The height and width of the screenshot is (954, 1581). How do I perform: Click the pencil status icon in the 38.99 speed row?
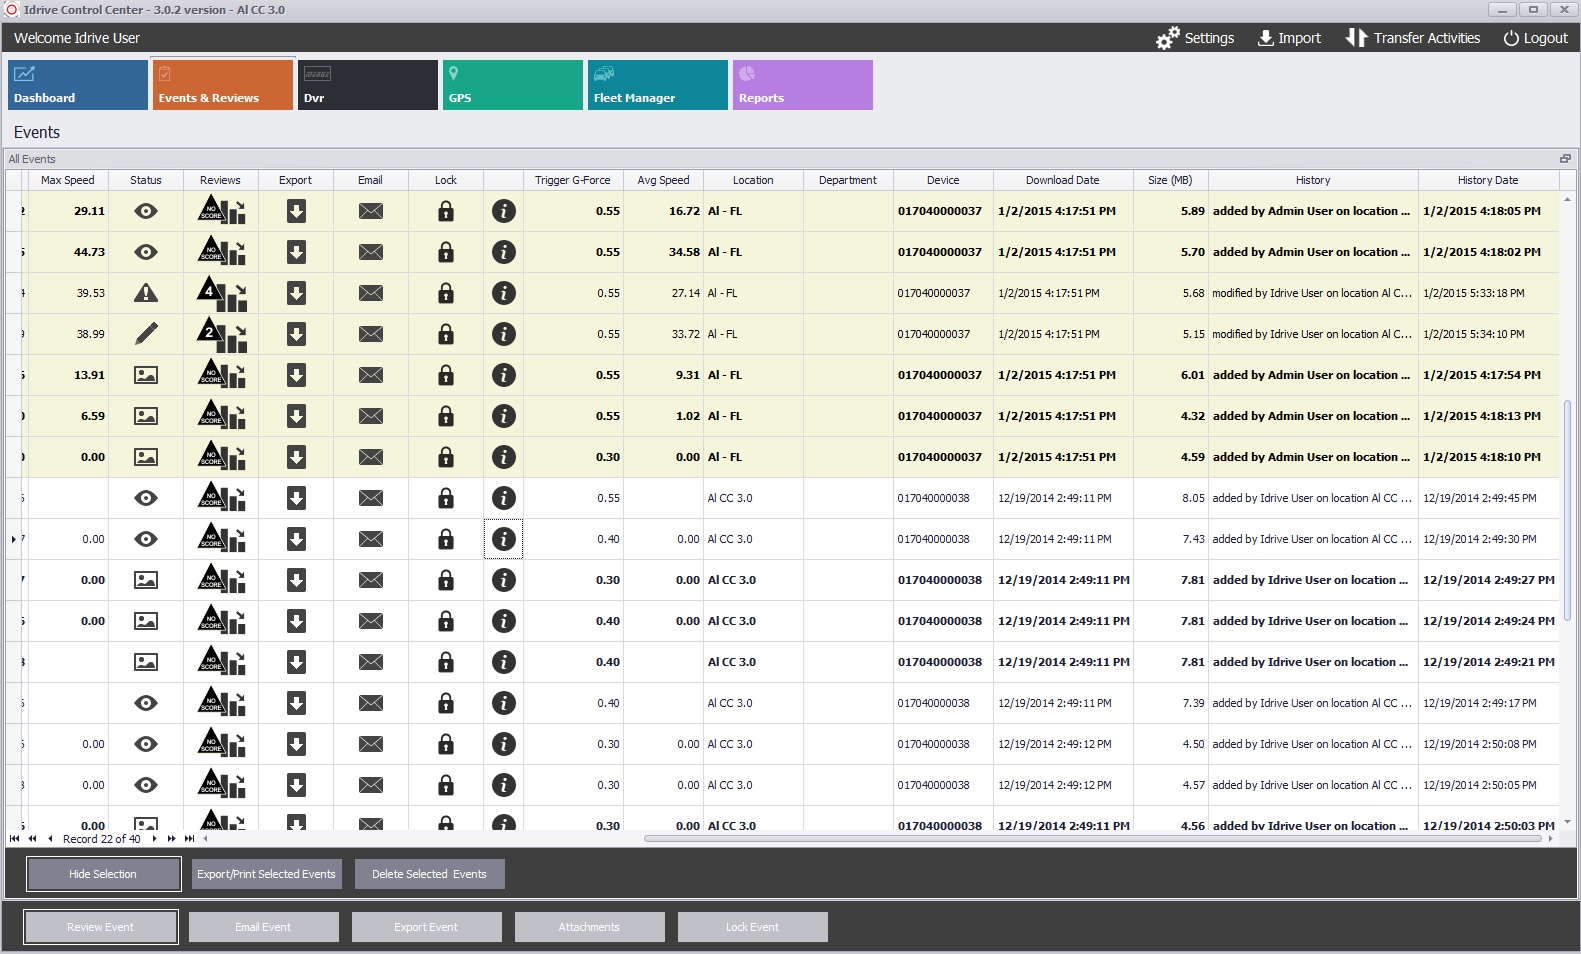point(146,334)
